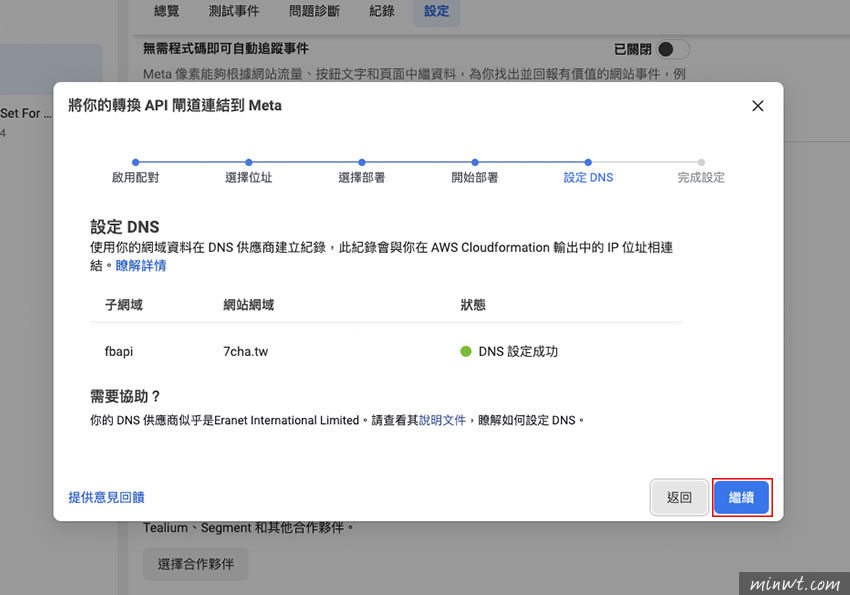850x595 pixels.
Task: Click the 網站網域 column header
Action: pyautogui.click(x=249, y=305)
